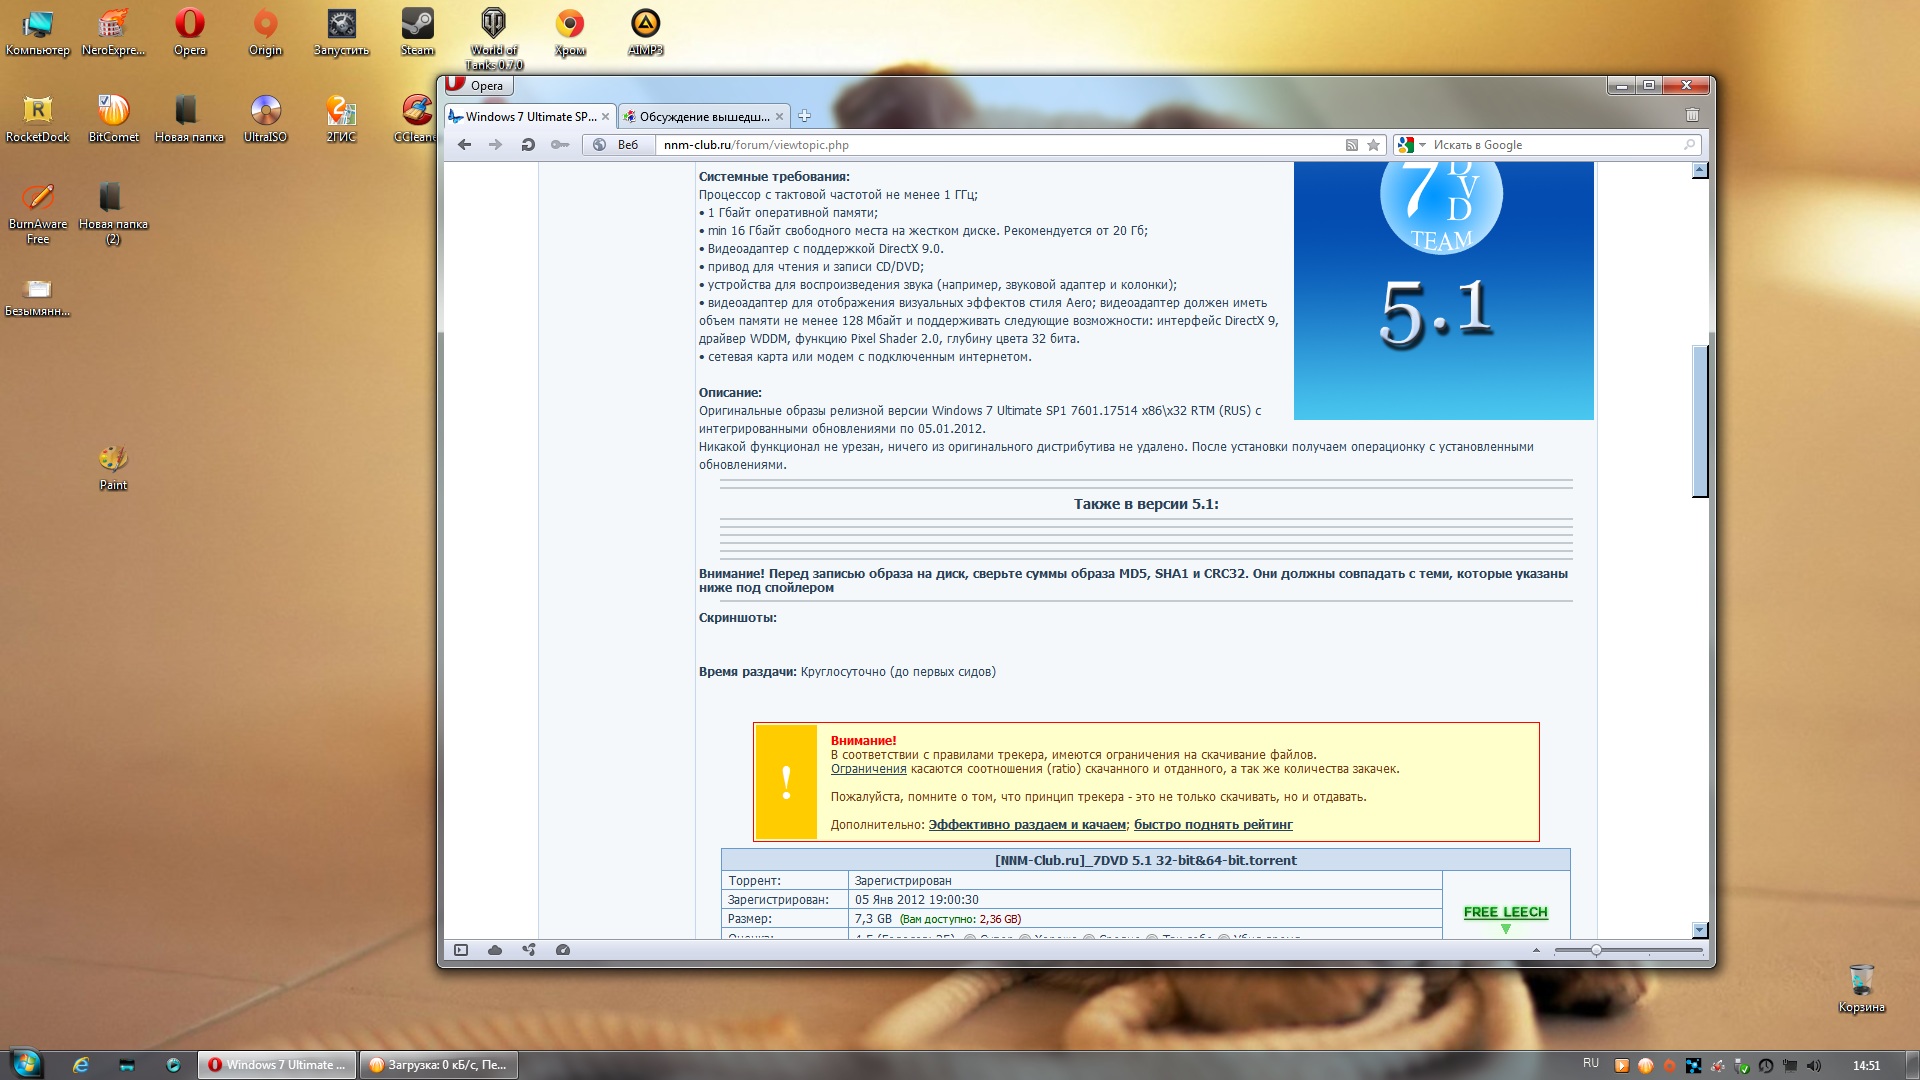
Task: Open the Opera main menu button
Action: (477, 86)
